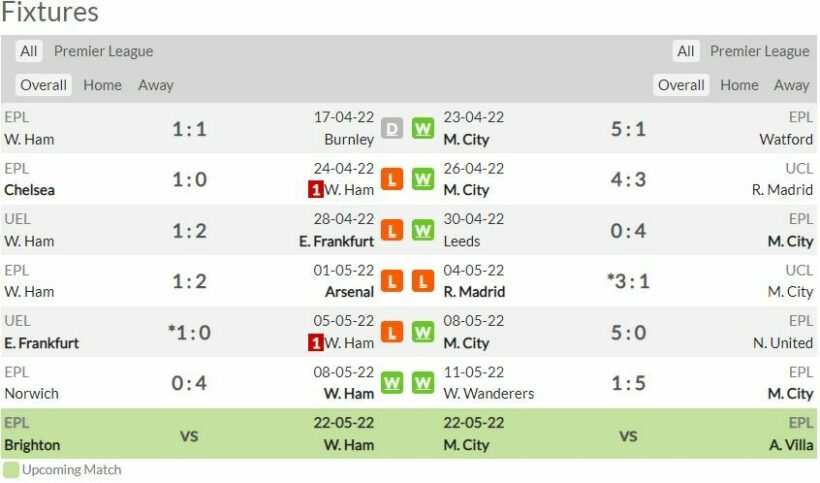Image resolution: width=820 pixels, height=483 pixels.
Task: Click the loss badge beside Arsenal
Action: point(392,281)
